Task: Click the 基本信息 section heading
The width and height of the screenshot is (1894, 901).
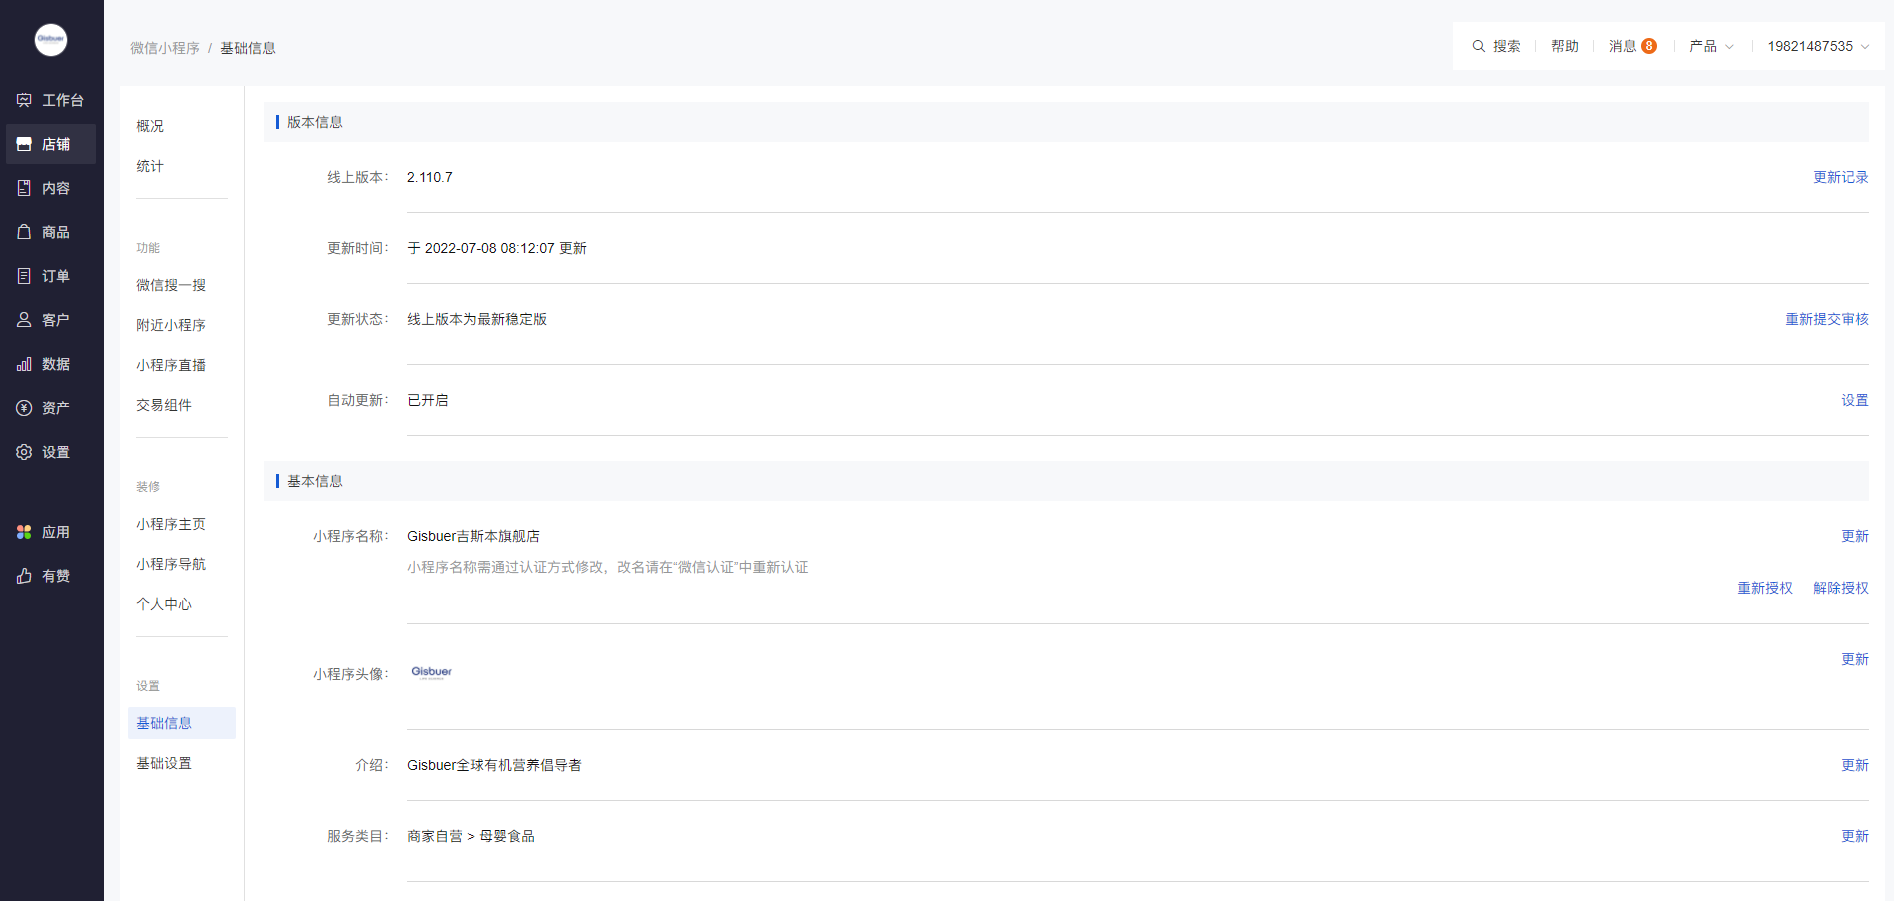Action: click(x=315, y=481)
